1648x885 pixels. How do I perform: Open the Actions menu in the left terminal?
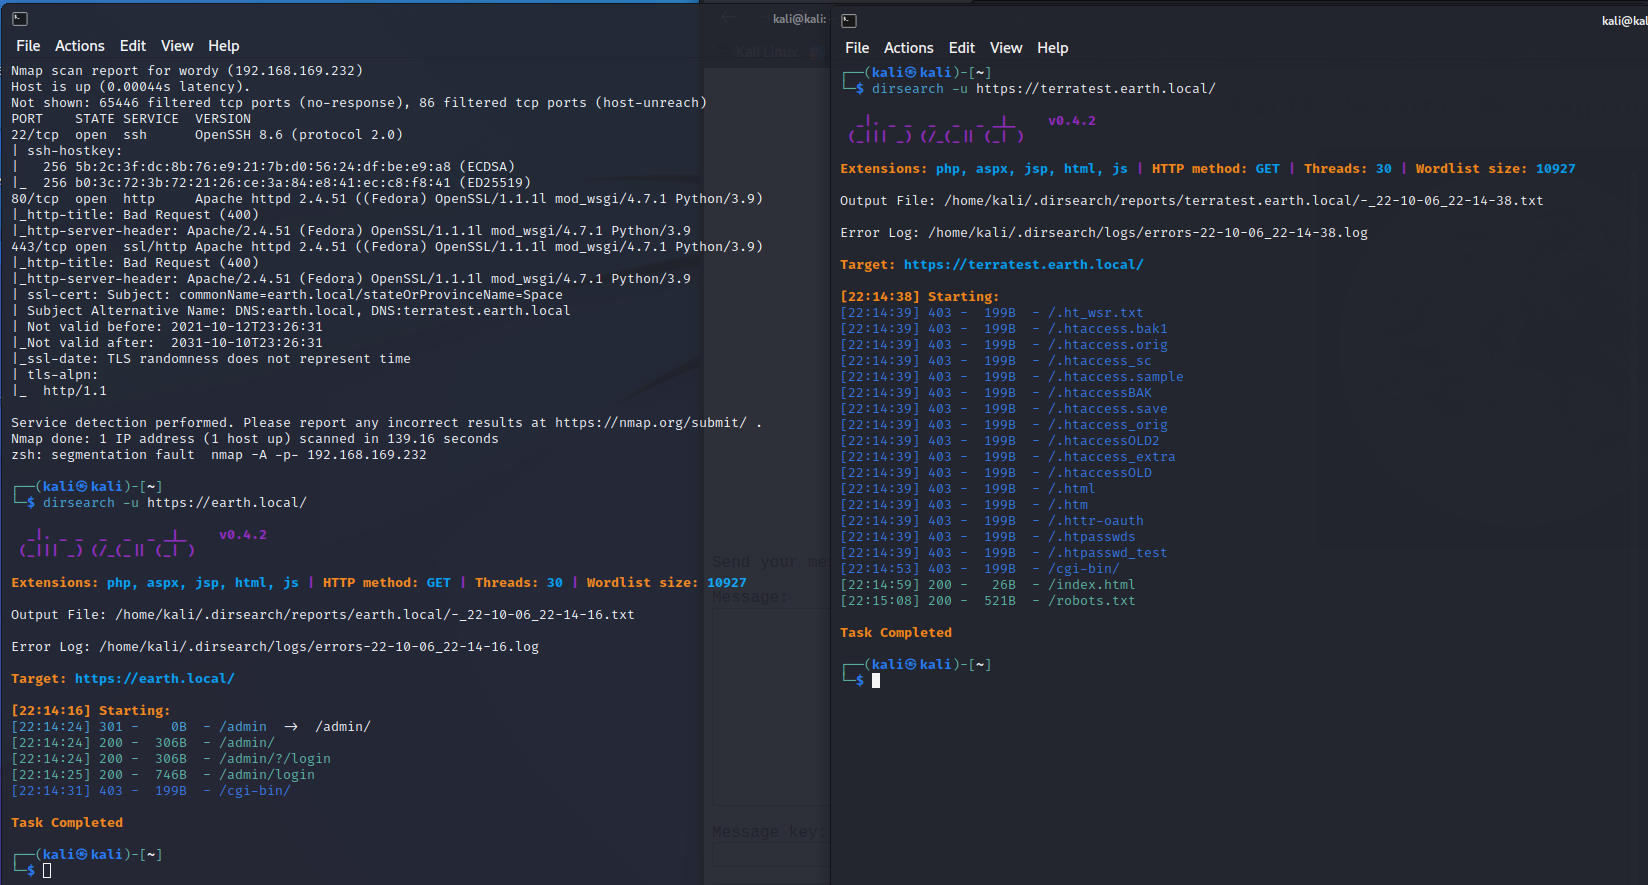(80, 46)
